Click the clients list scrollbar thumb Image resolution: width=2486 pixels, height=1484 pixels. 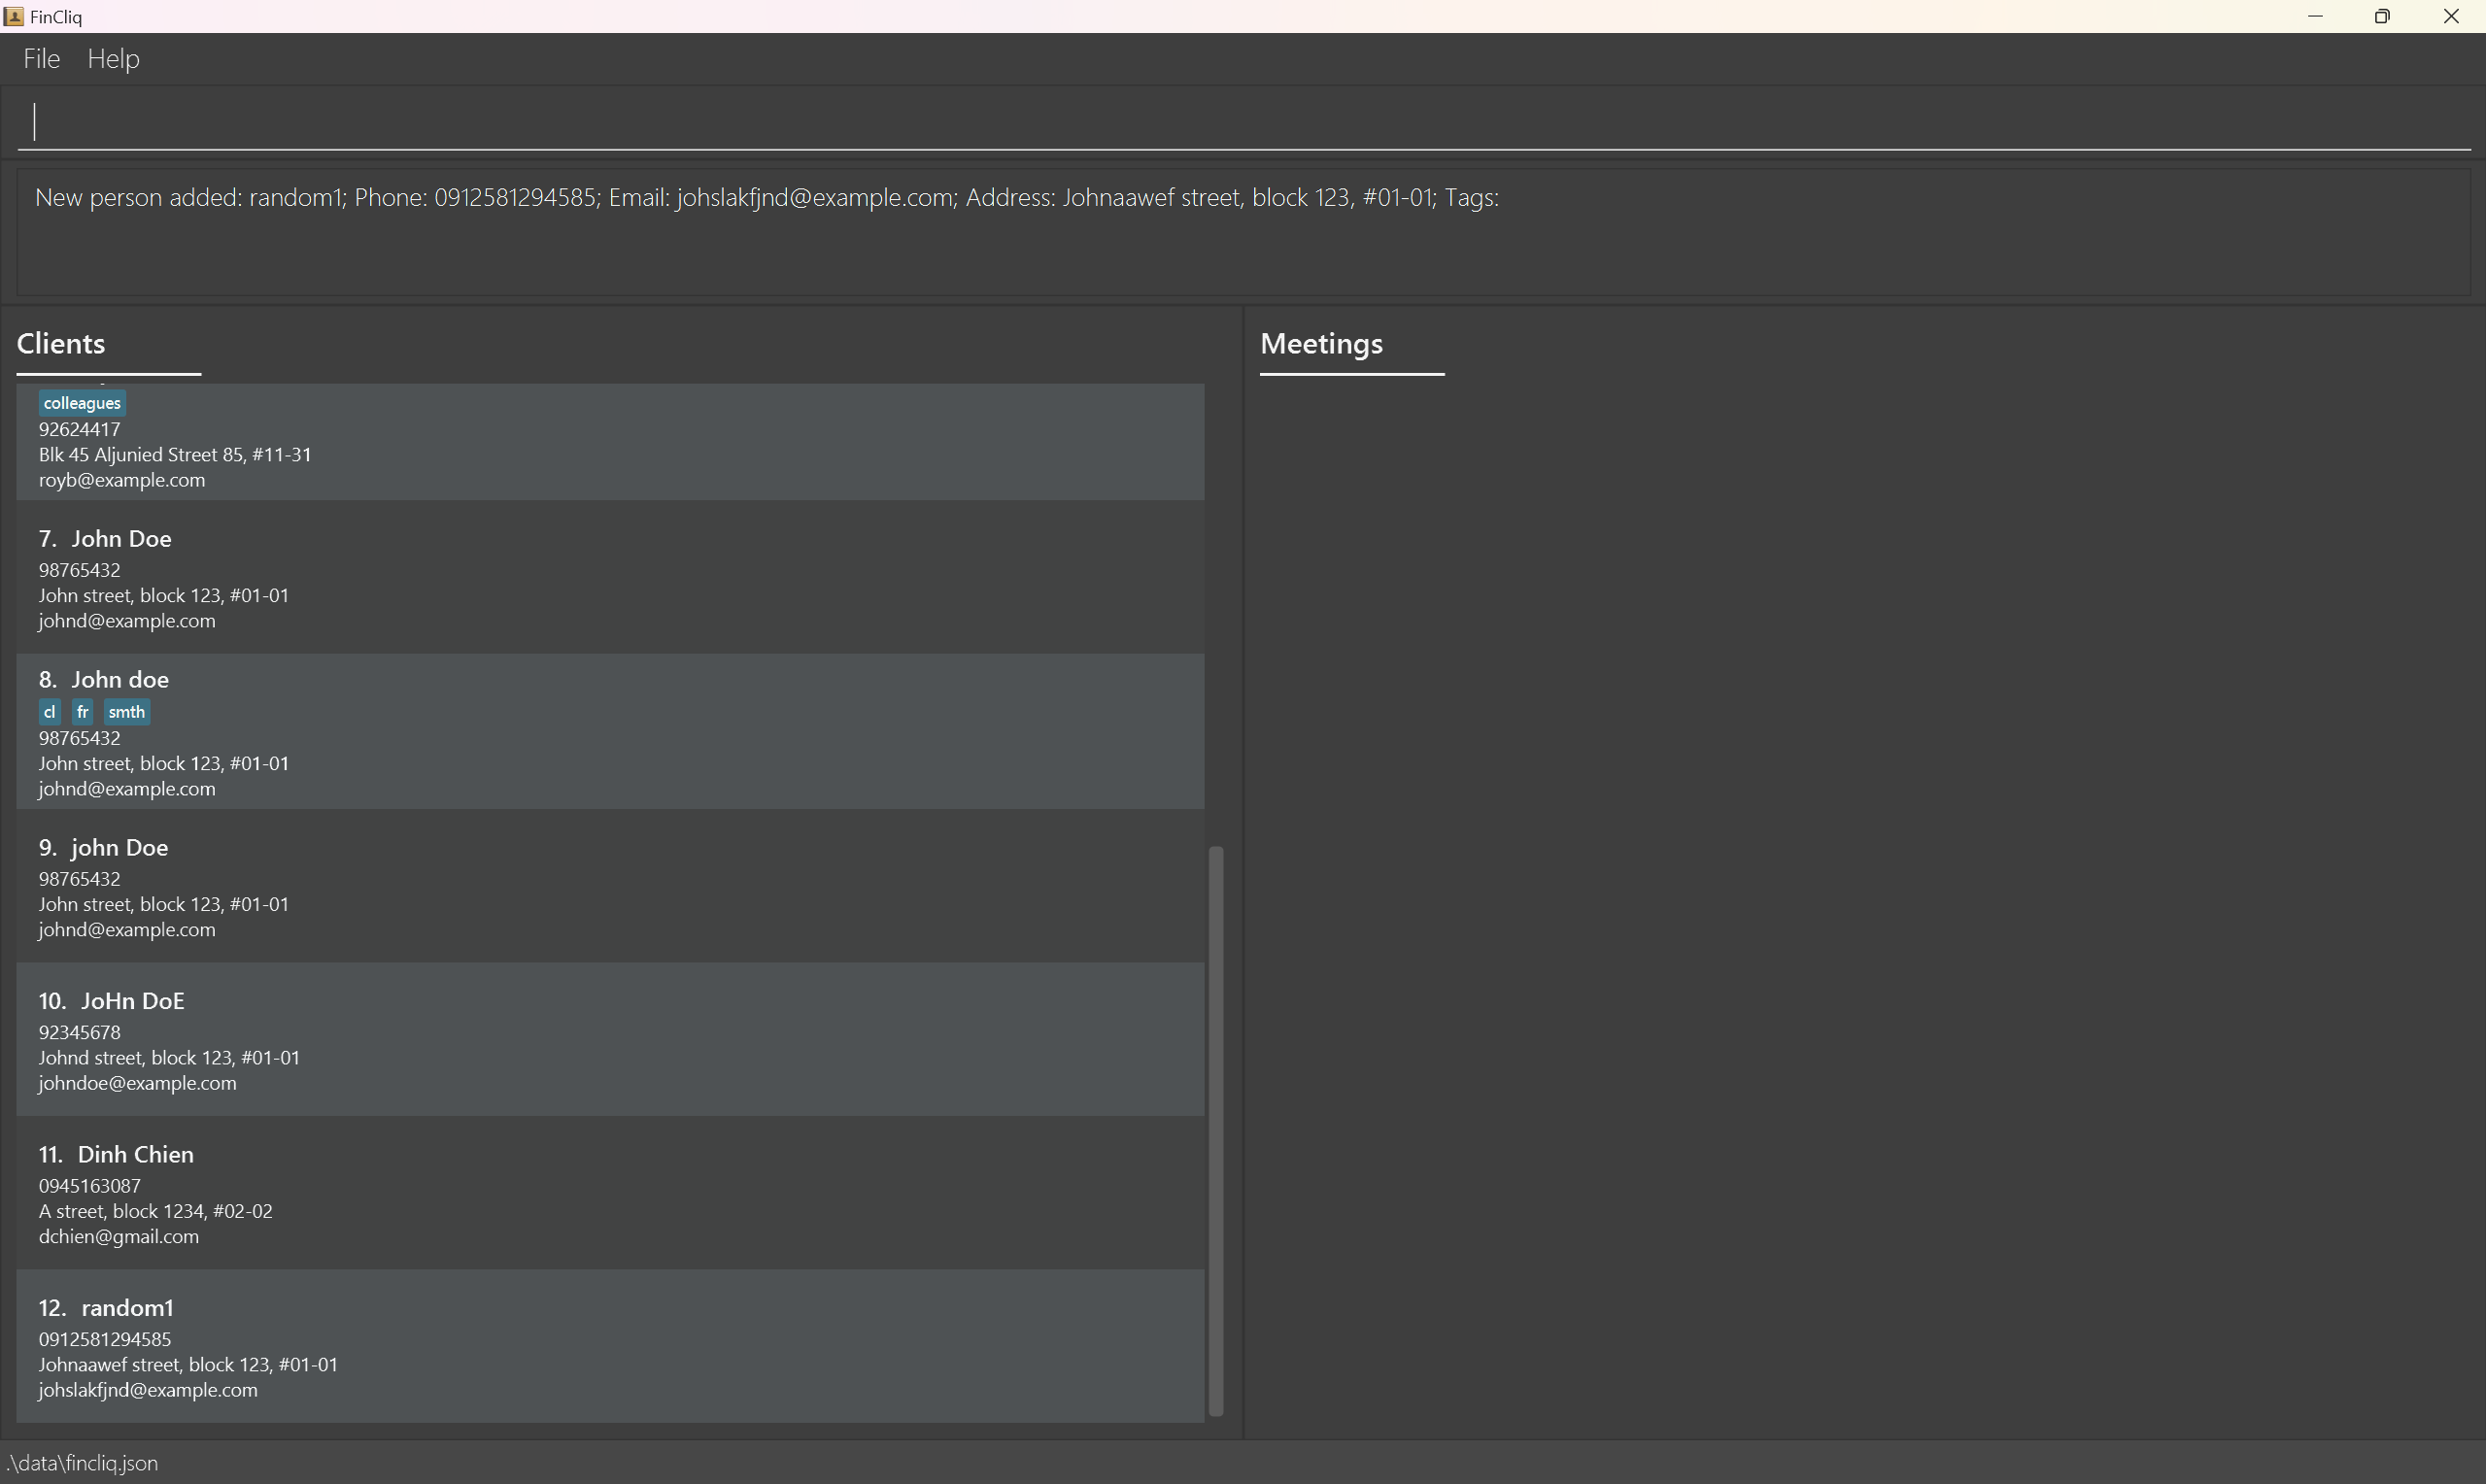1216,1130
